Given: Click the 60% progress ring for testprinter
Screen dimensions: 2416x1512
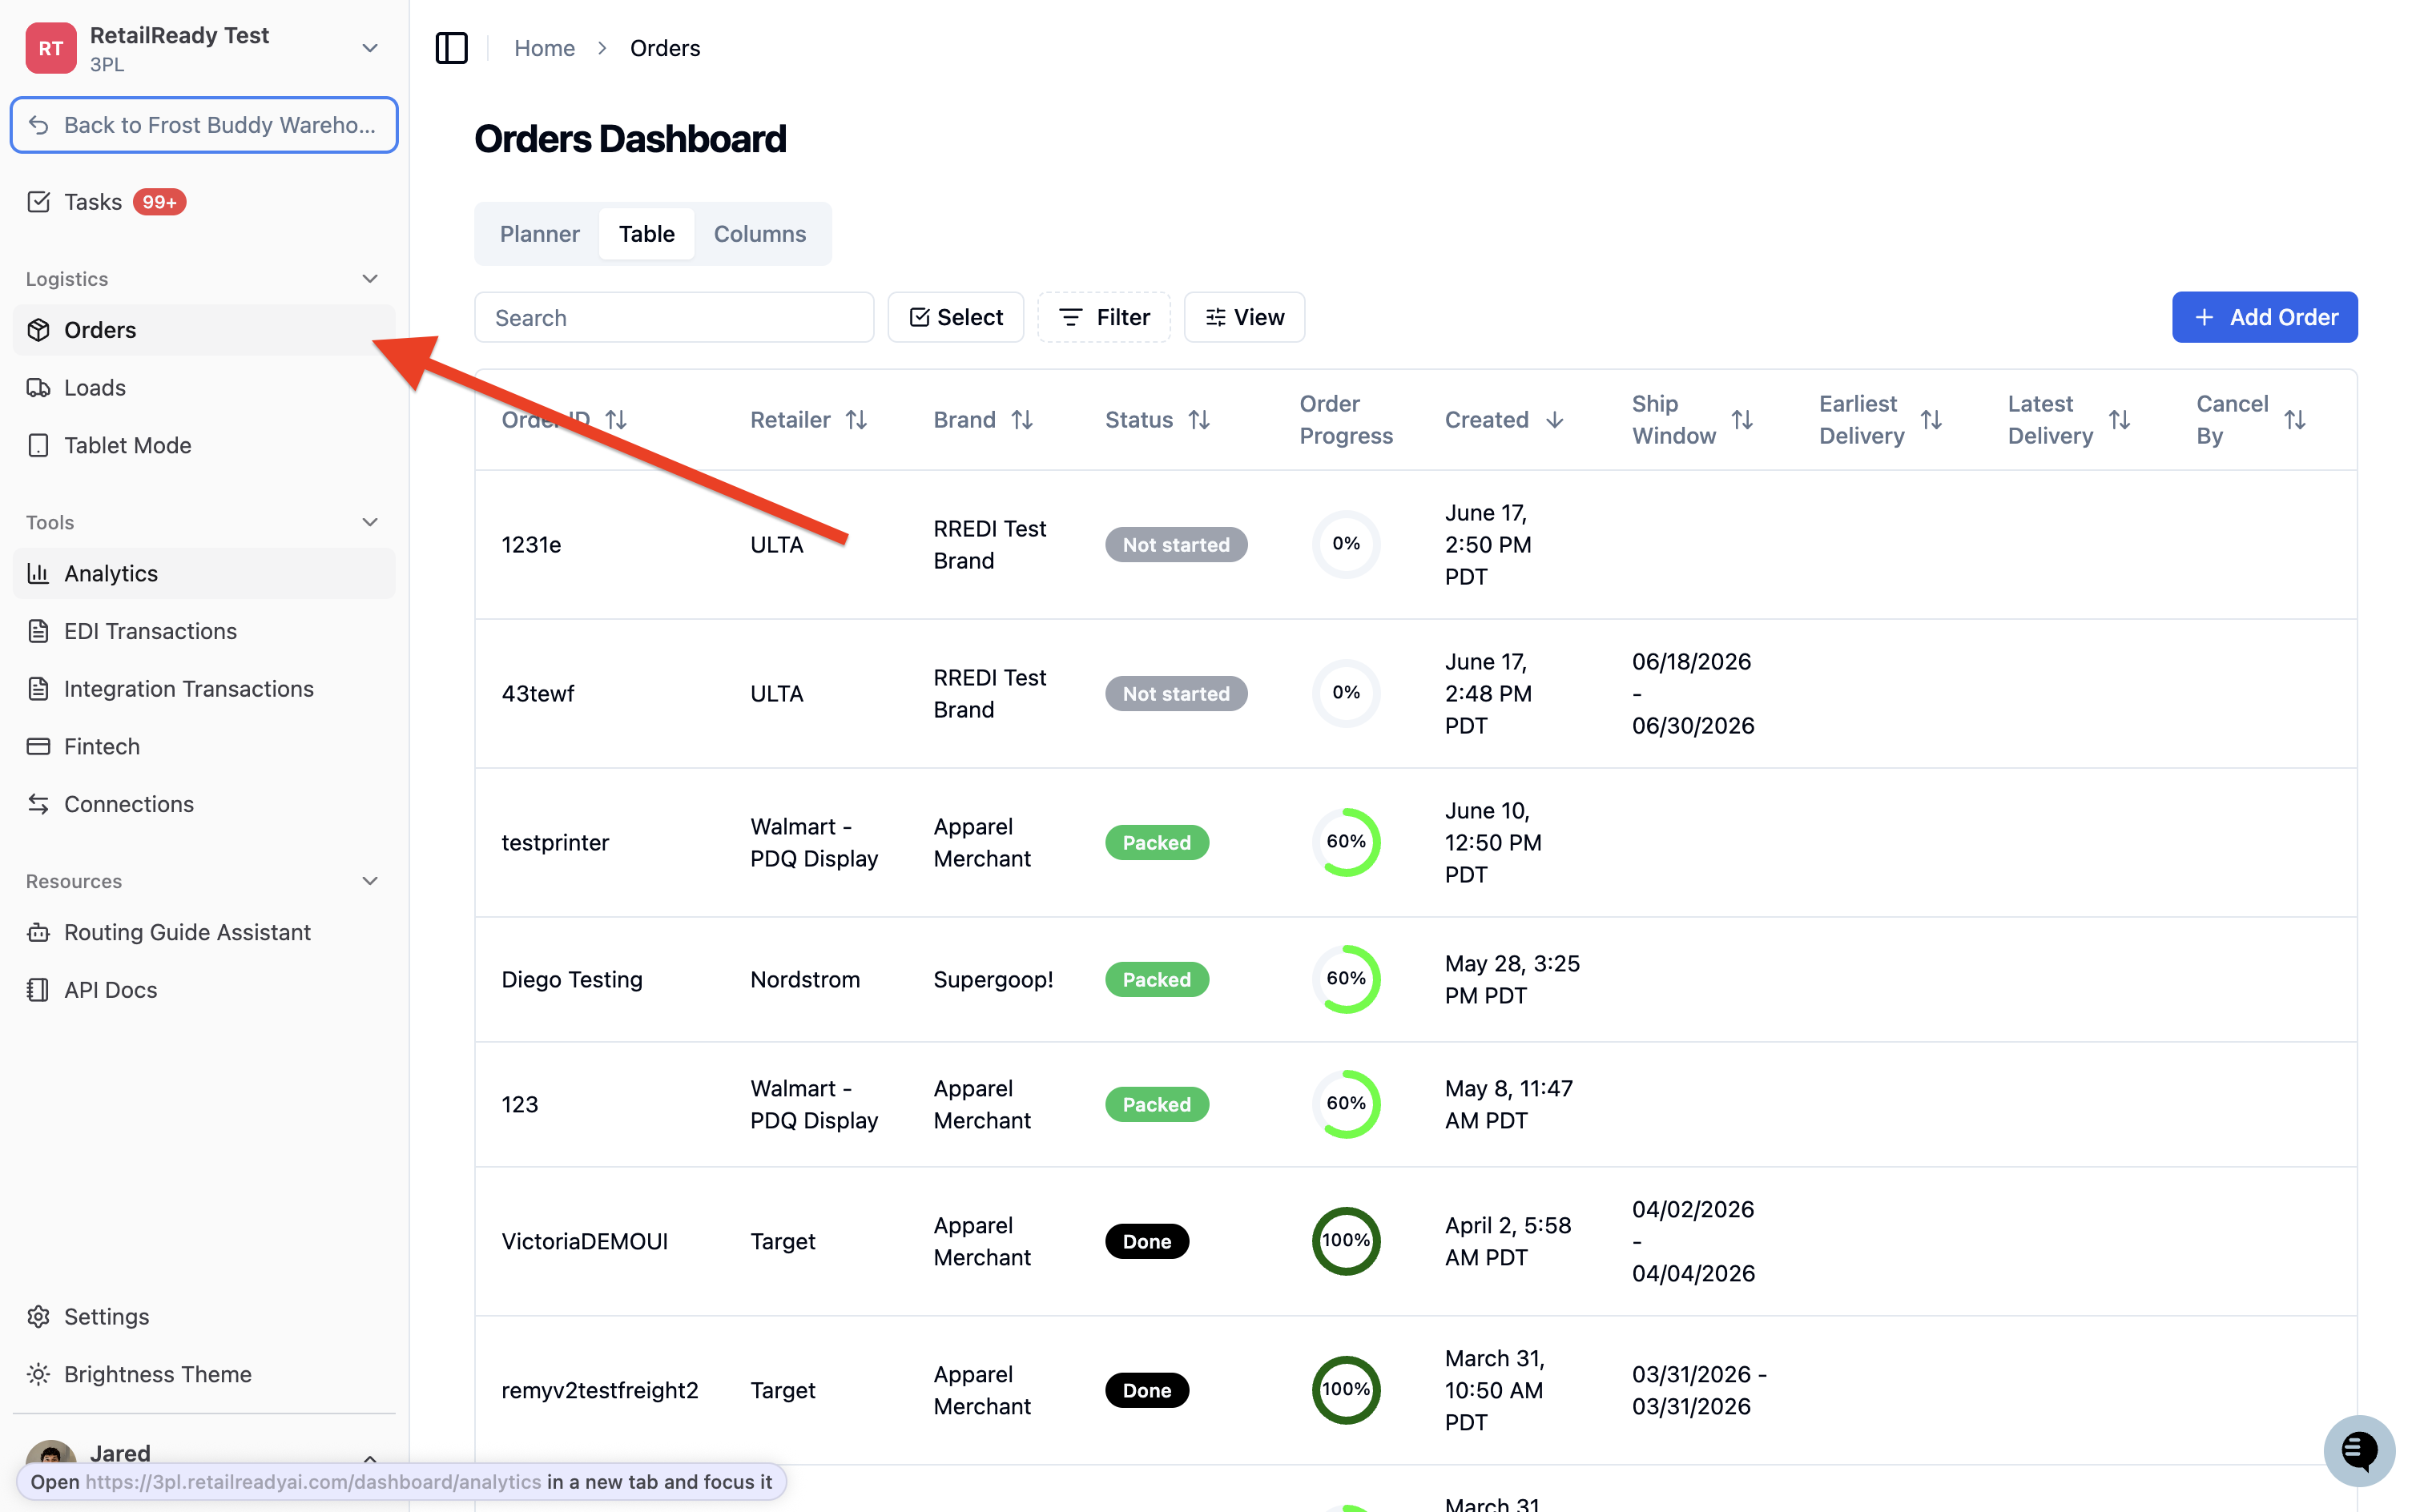Looking at the screenshot, I should [x=1346, y=842].
